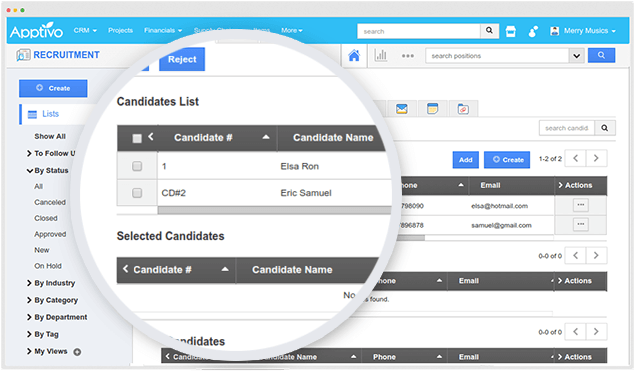Click the search candidates magnifier icon
The image size is (635, 371).
605,128
